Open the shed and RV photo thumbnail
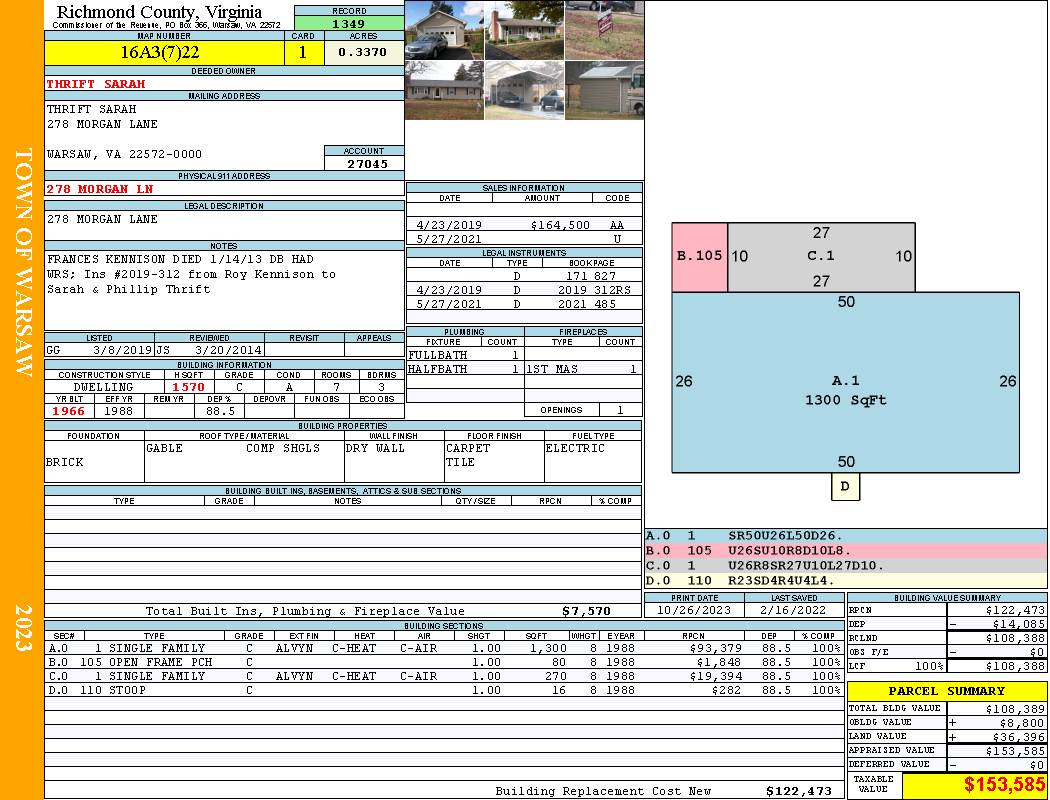Viewport: 1050px width, 800px height. click(x=605, y=90)
